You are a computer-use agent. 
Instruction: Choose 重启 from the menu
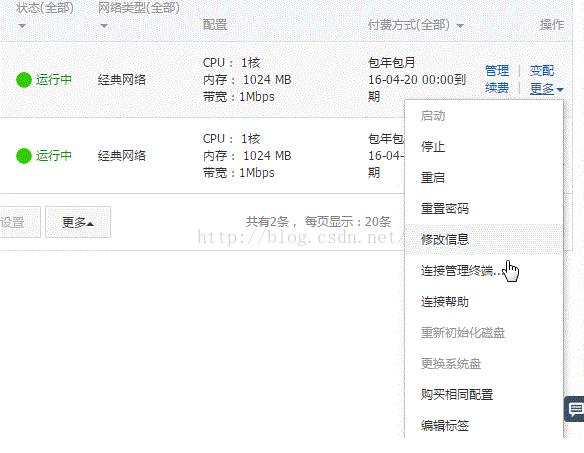[484, 177]
